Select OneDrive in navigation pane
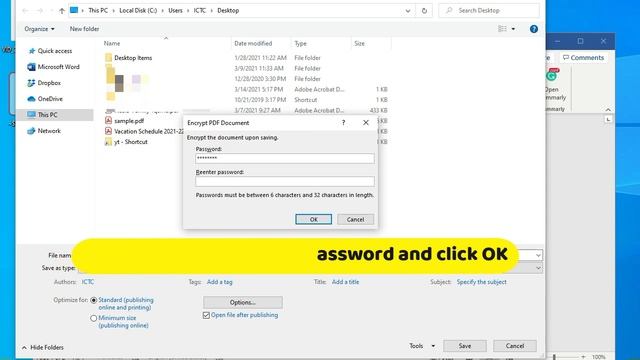Screen dimensions: 640x360 pyautogui.click(x=50, y=99)
